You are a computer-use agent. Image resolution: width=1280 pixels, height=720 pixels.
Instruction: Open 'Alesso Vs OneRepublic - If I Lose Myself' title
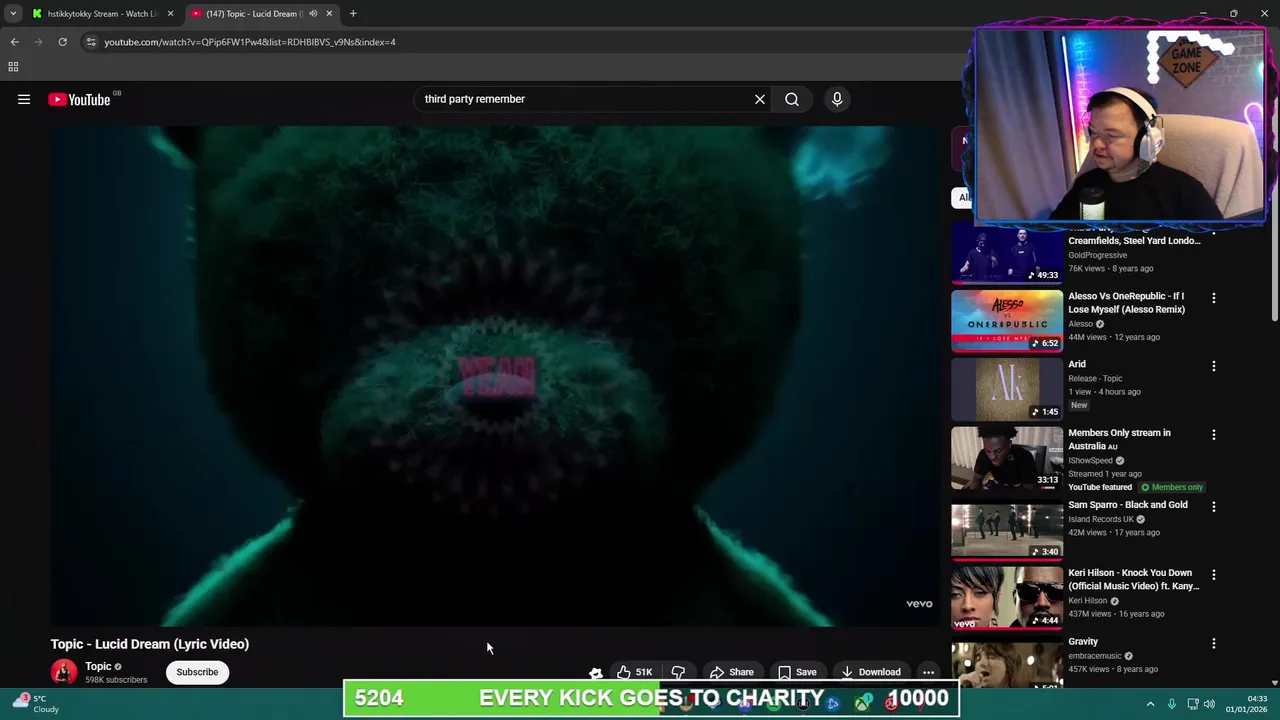click(1127, 303)
